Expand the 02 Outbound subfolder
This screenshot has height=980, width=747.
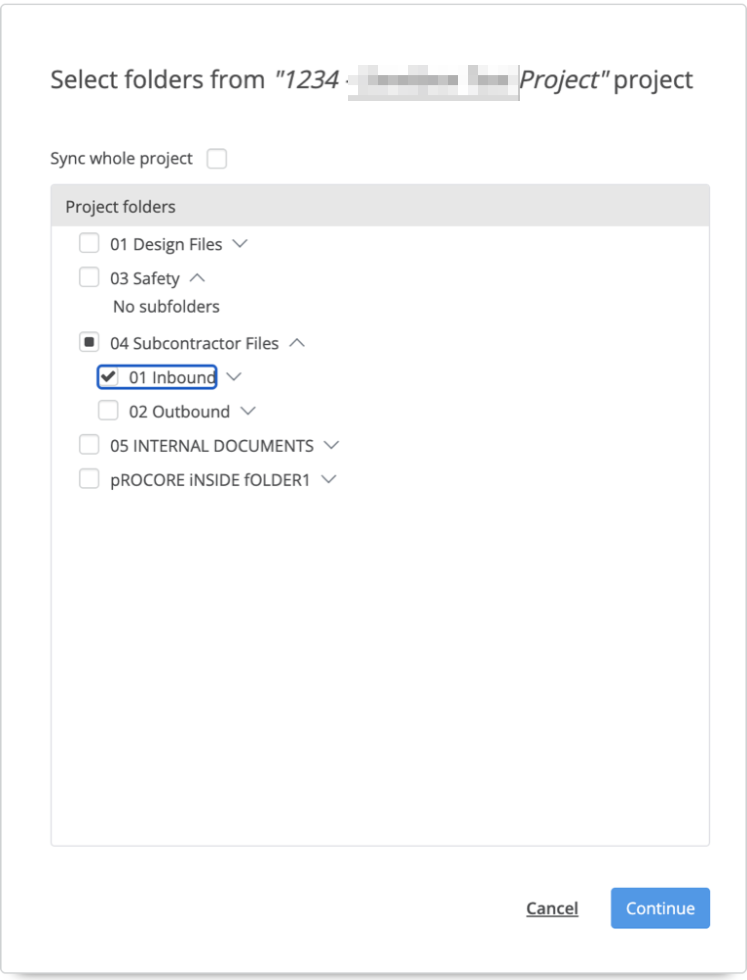point(248,410)
